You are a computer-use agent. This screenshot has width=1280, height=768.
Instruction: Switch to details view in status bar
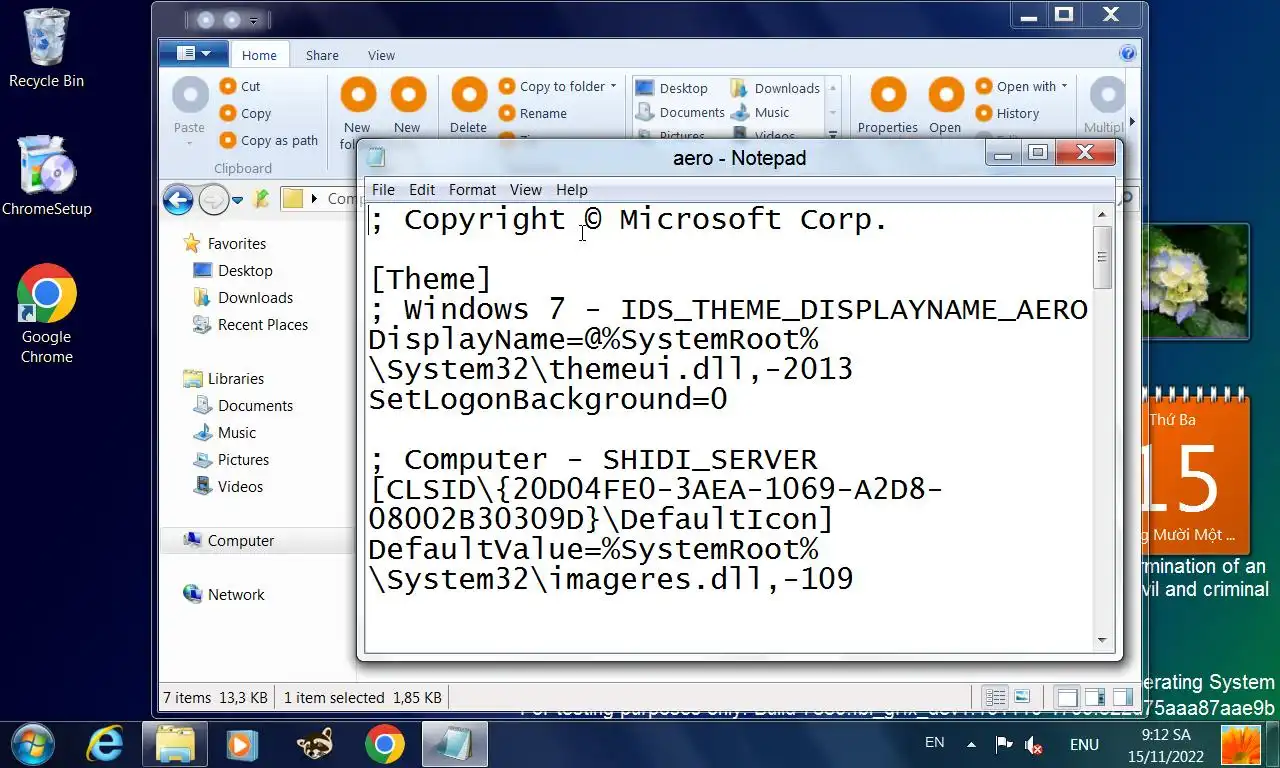[x=995, y=697]
